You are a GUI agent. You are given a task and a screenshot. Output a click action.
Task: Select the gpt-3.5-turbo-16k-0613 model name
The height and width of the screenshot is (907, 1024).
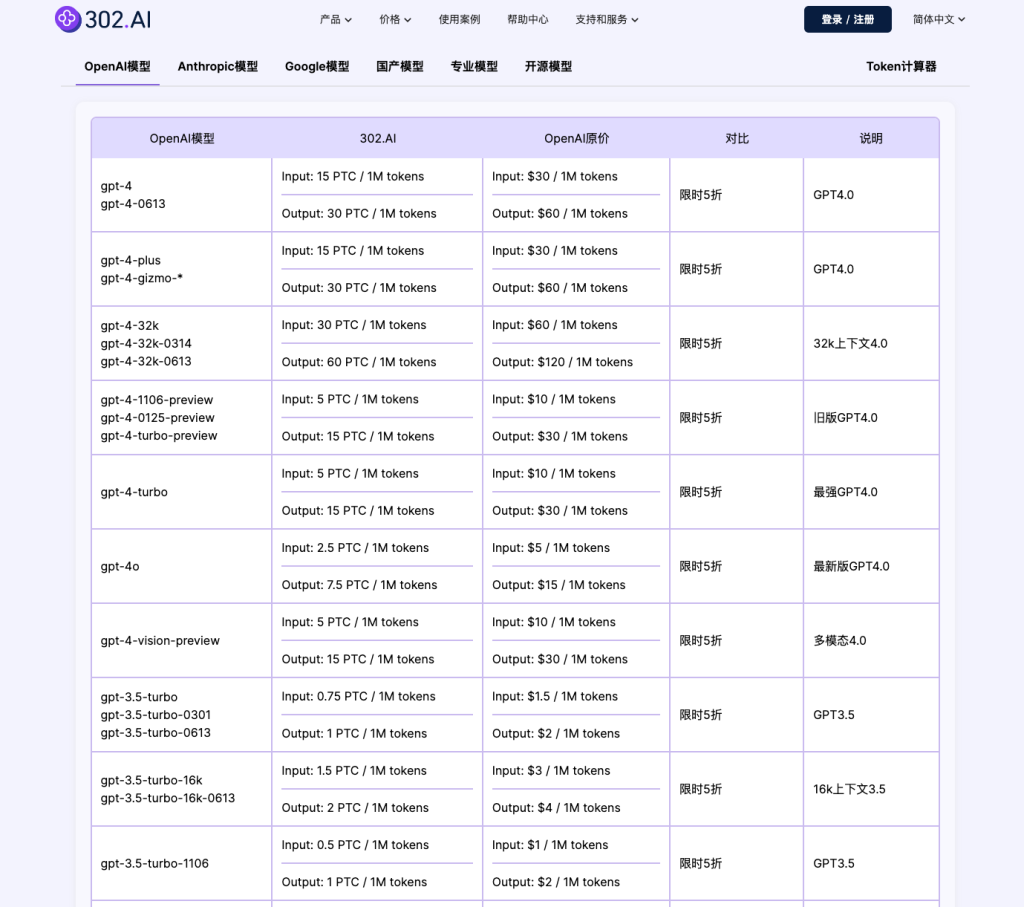tap(168, 798)
